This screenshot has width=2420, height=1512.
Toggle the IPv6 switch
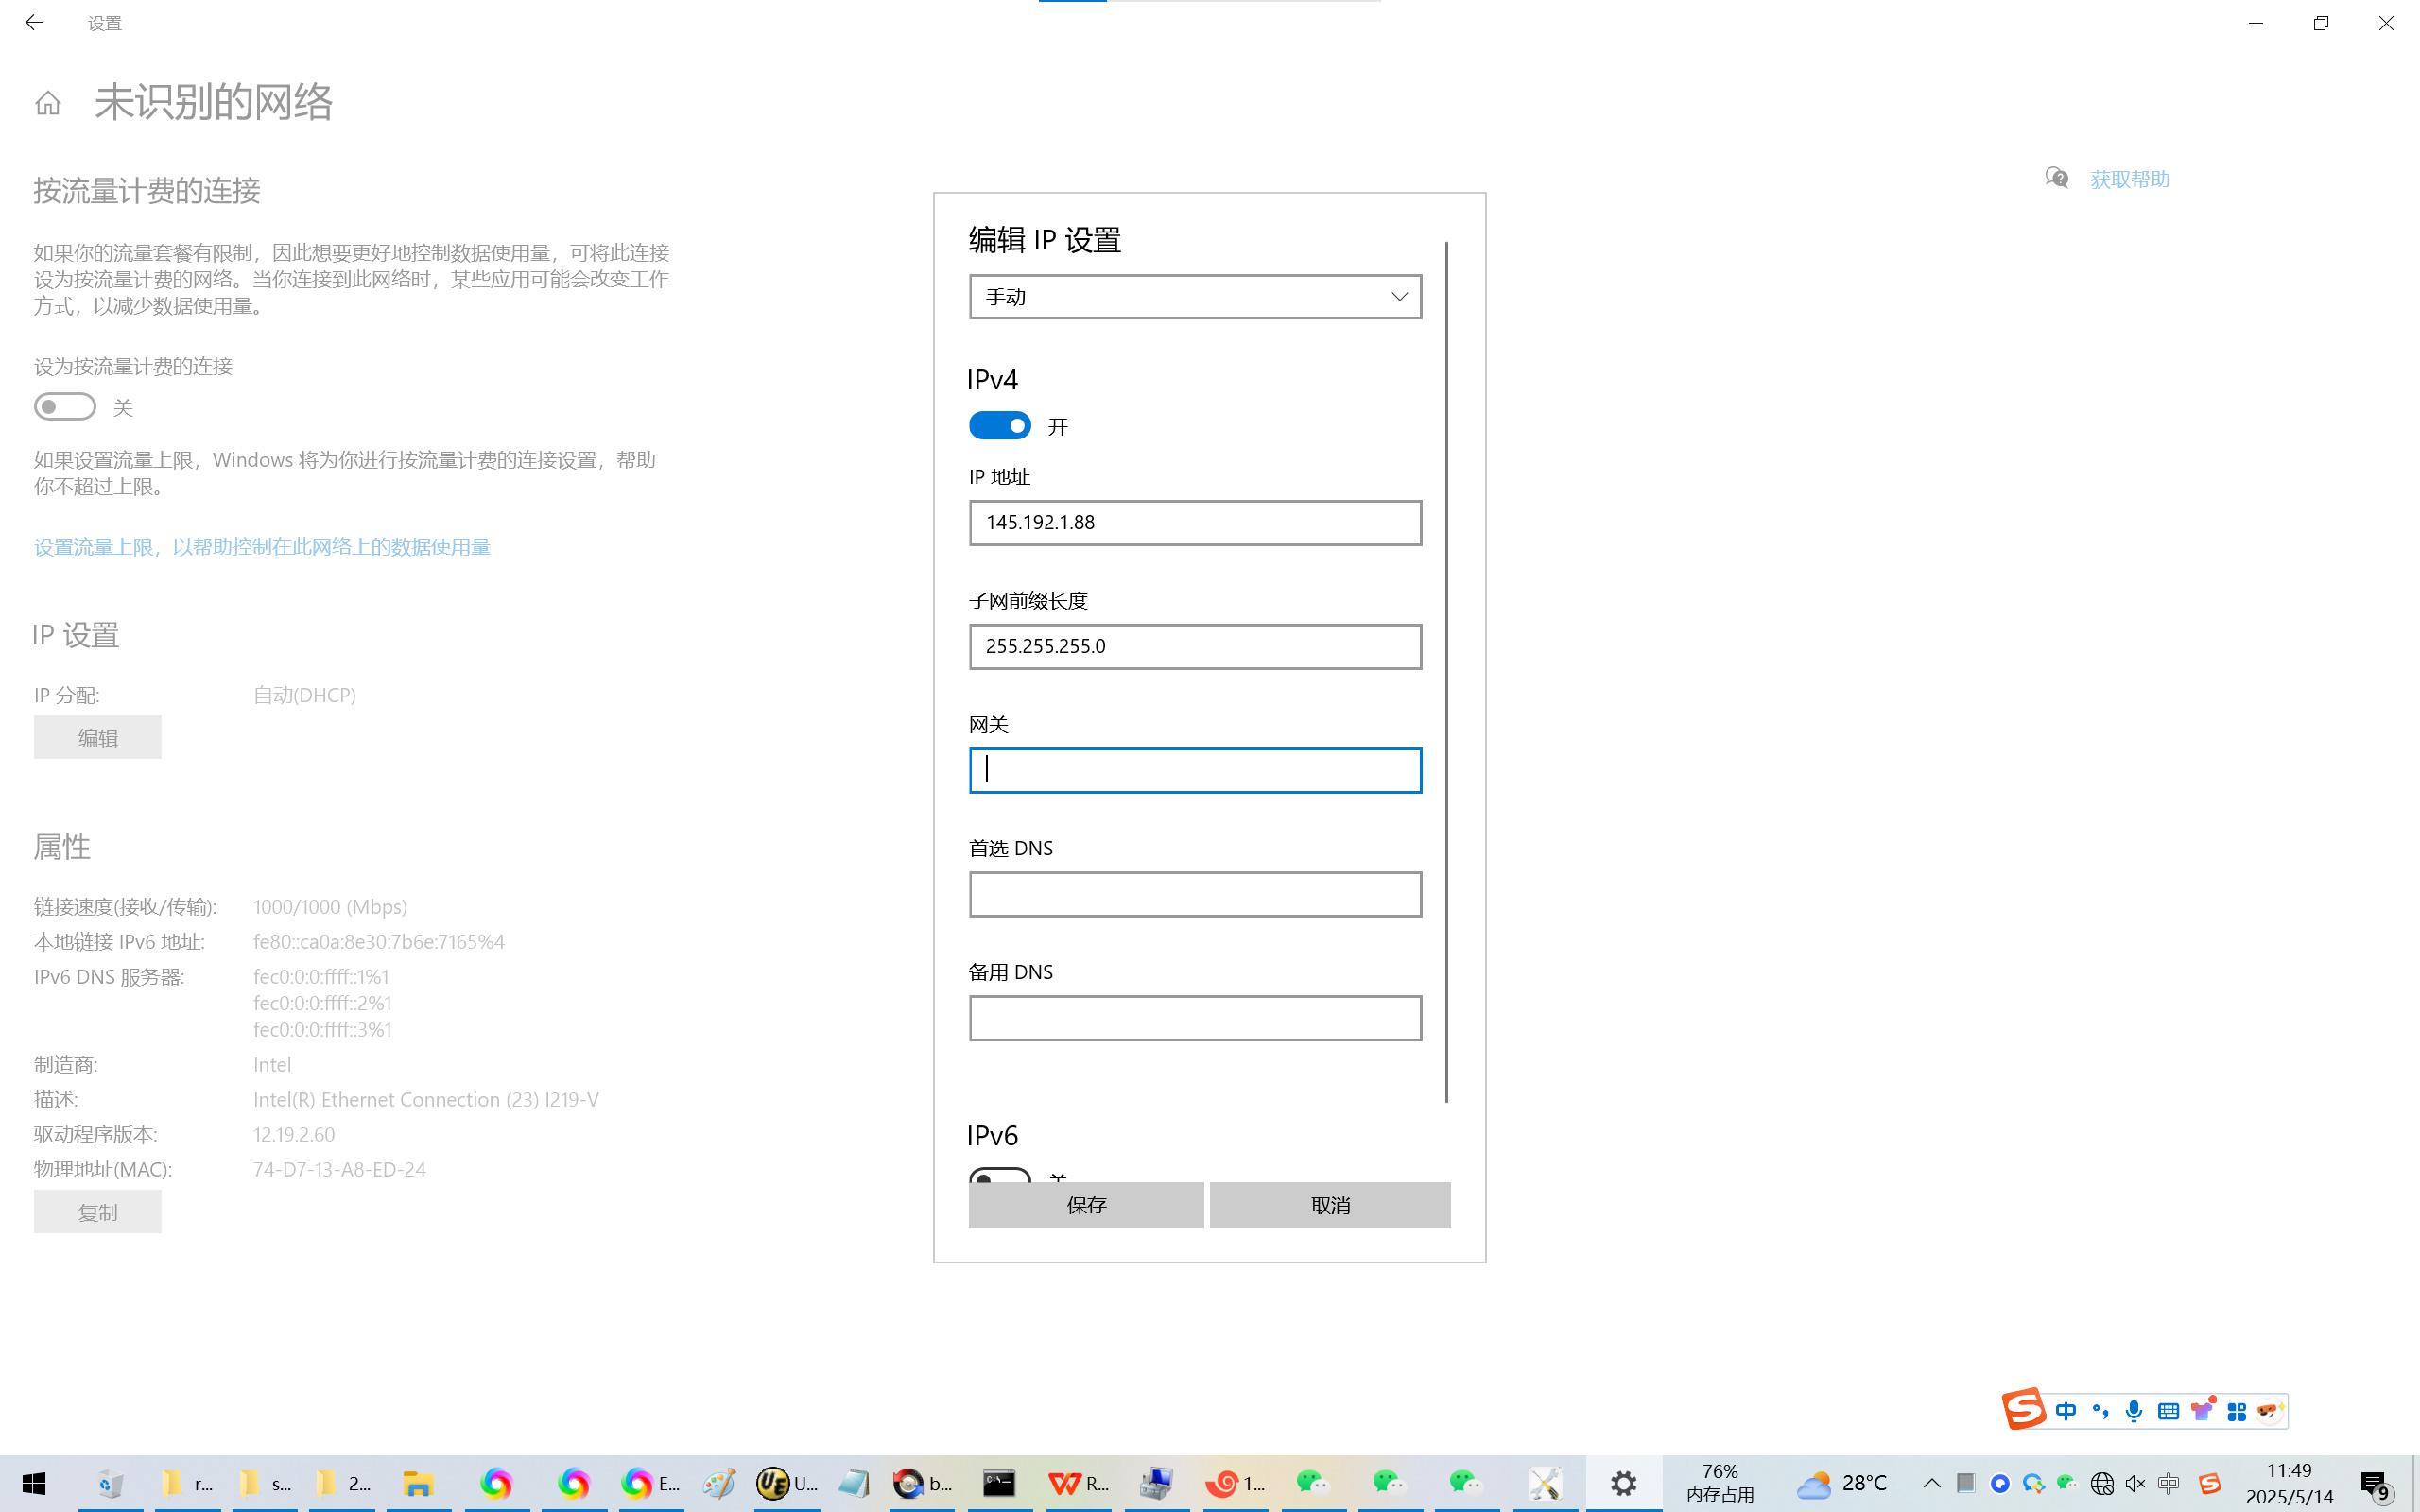(999, 1175)
